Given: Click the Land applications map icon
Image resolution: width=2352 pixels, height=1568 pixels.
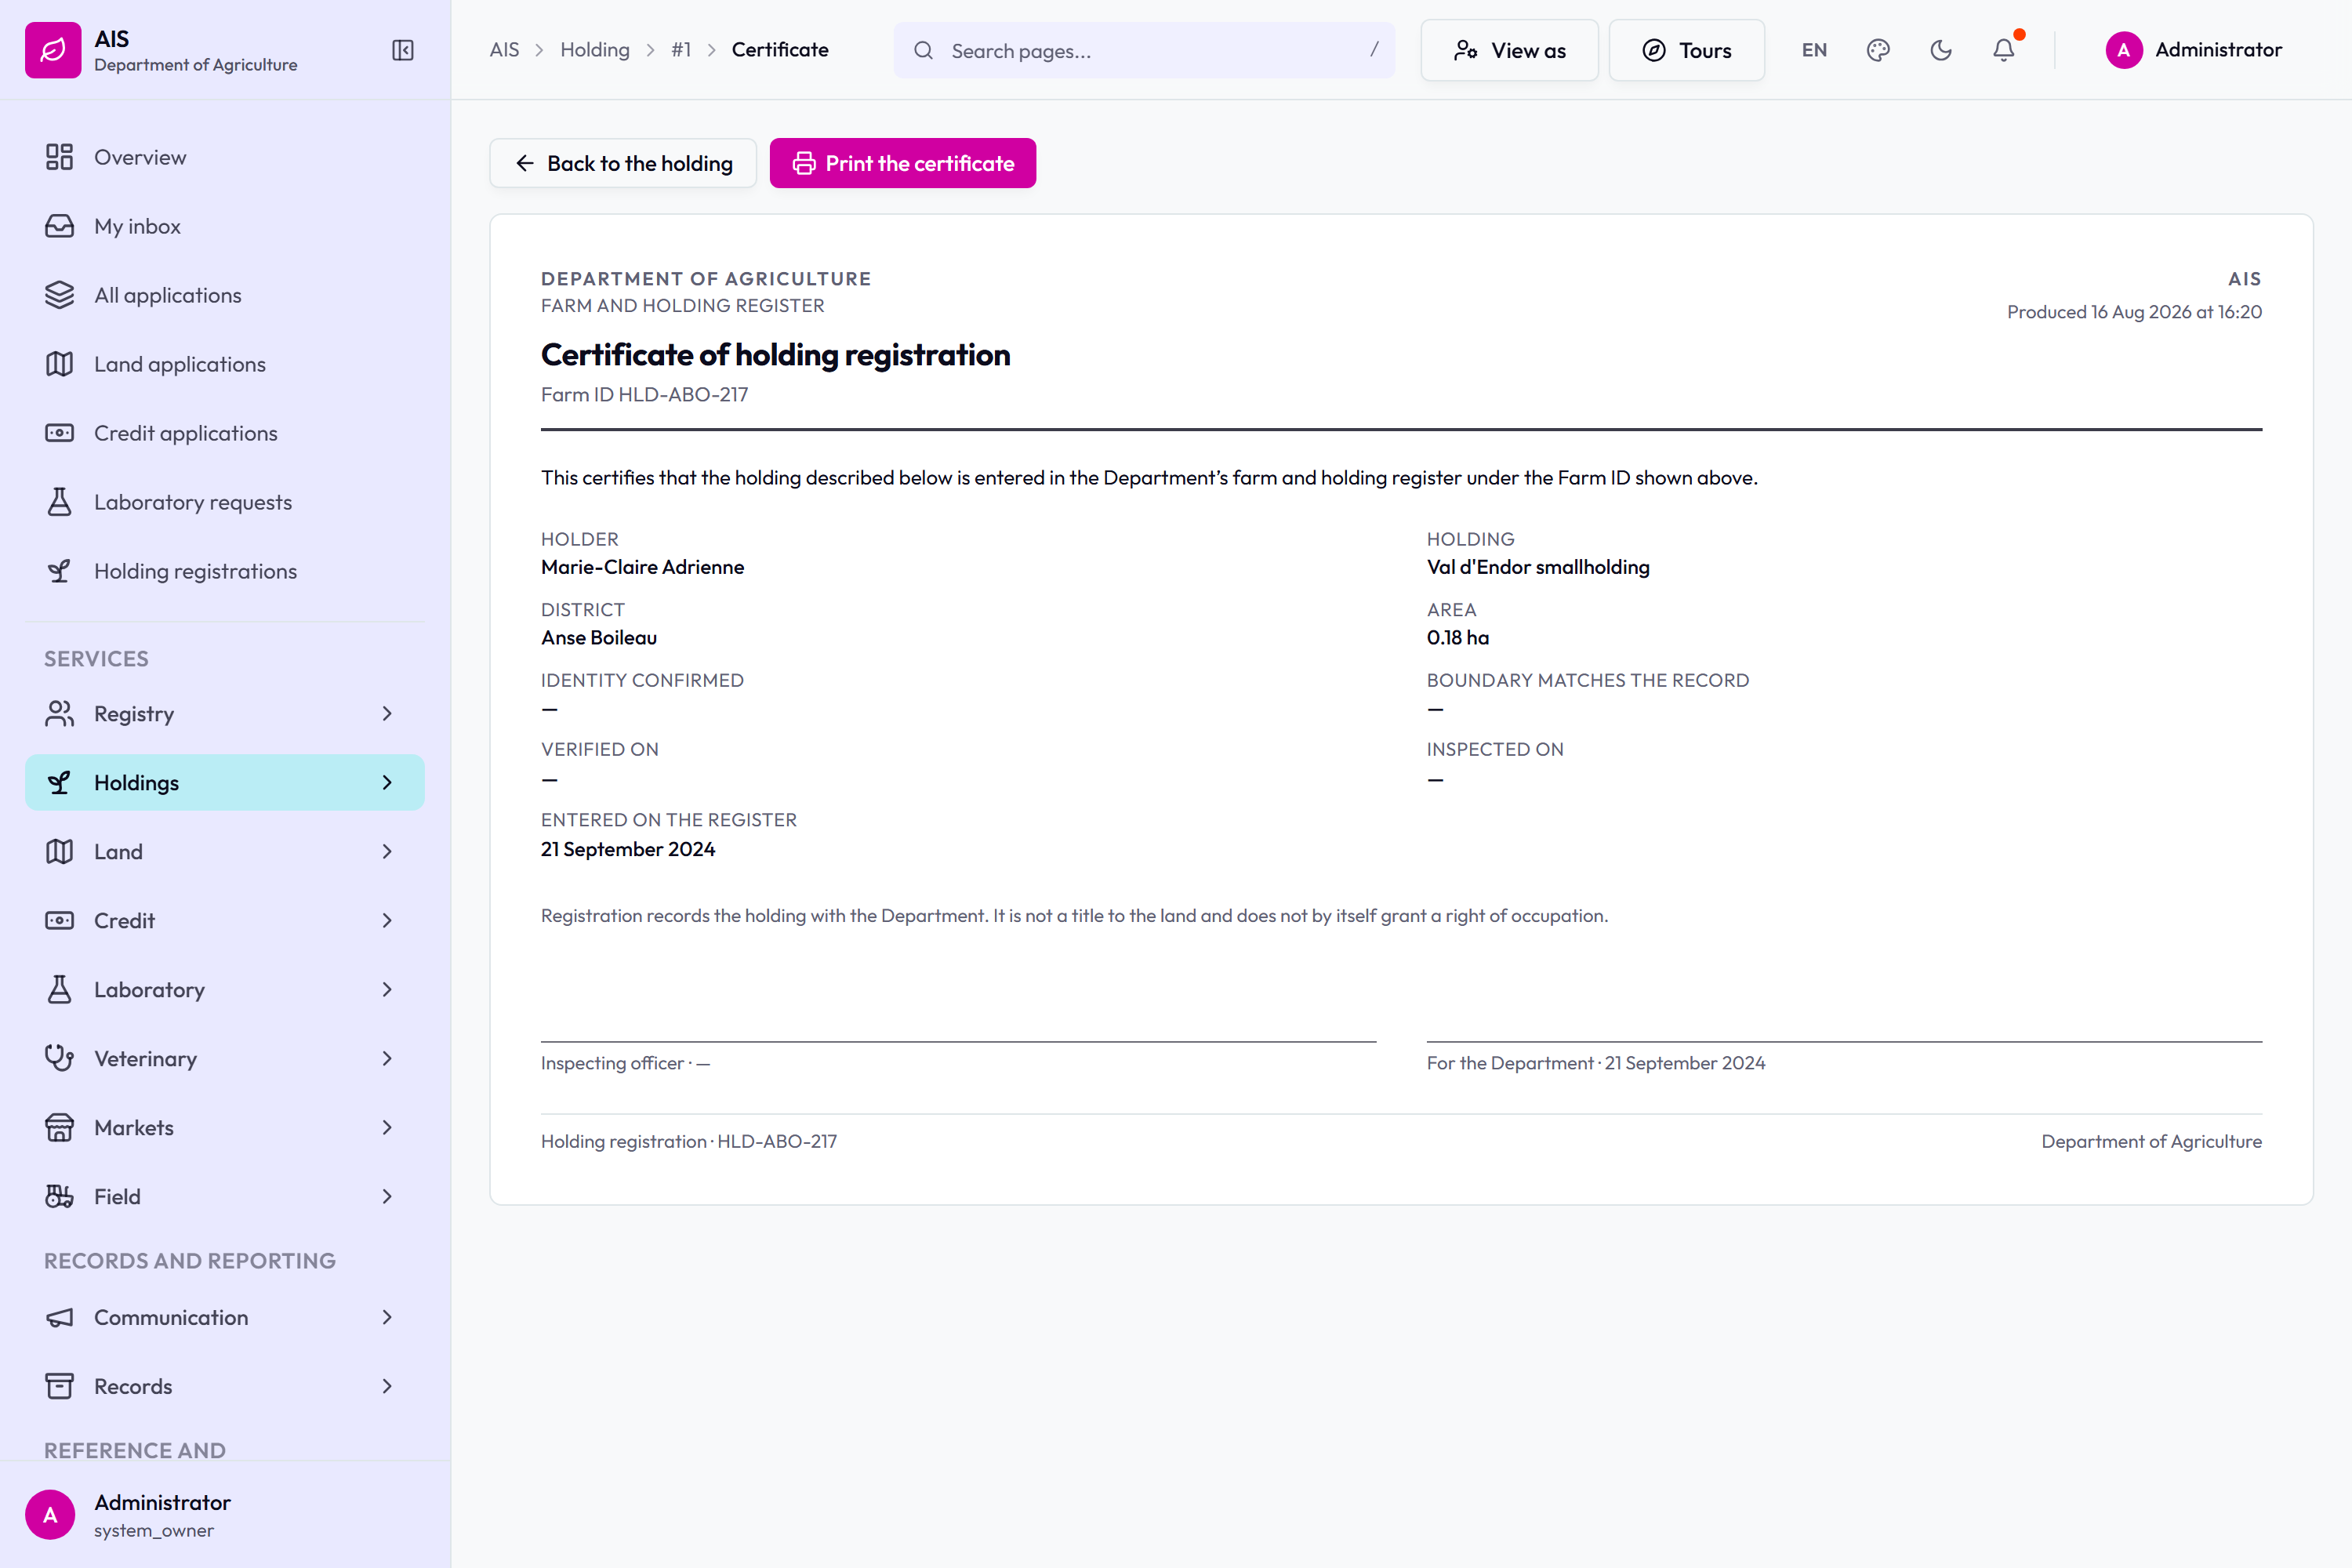Looking at the screenshot, I should coord(59,364).
